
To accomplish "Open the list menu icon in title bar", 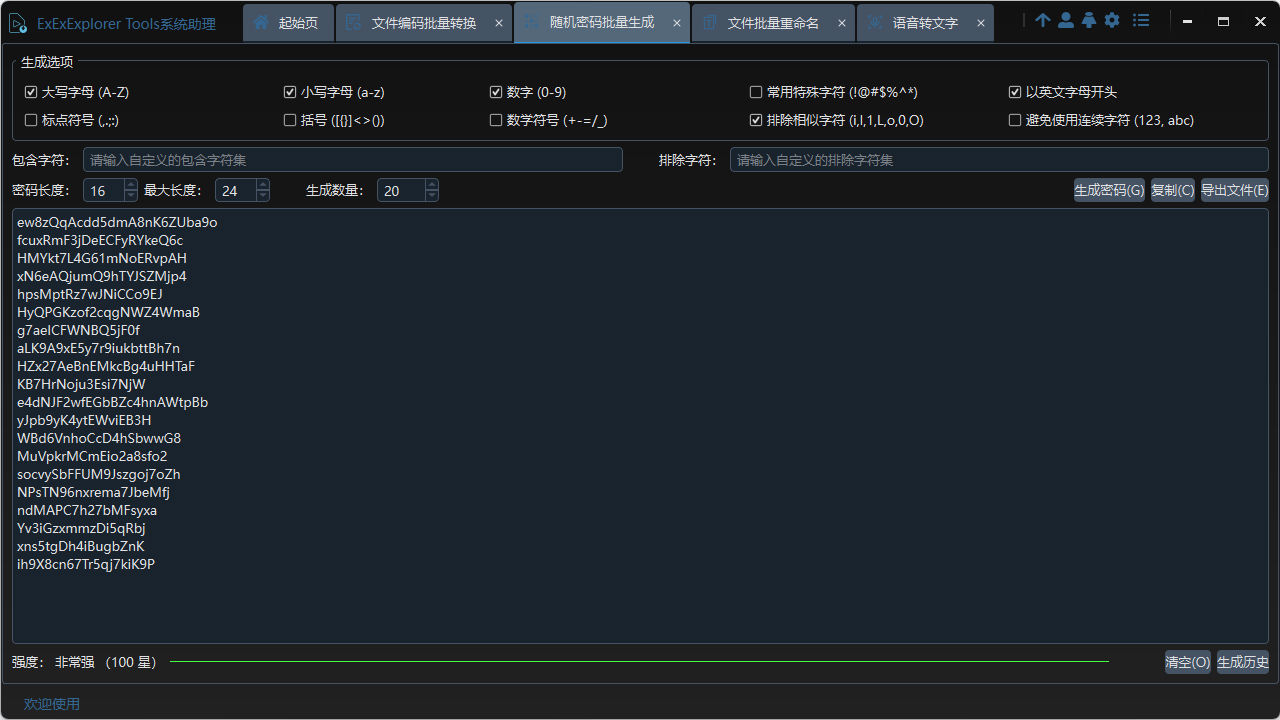I will [x=1140, y=20].
